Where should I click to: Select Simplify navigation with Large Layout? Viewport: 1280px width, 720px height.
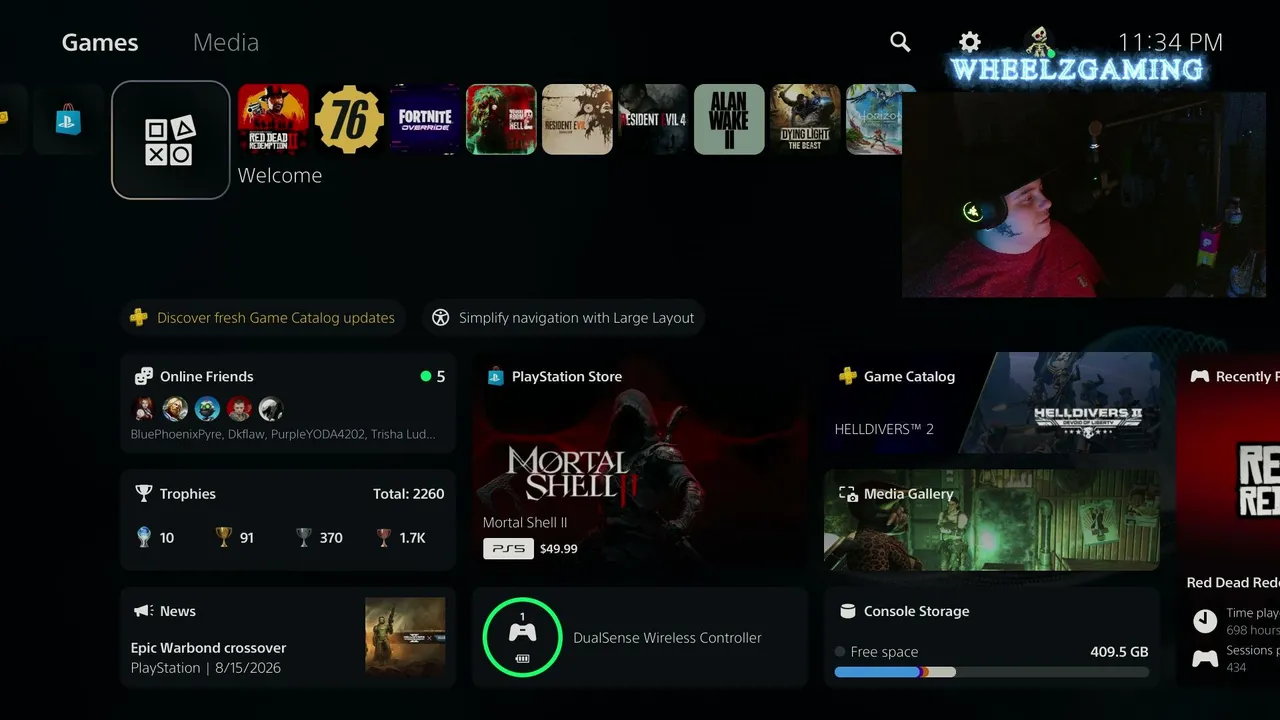pyautogui.click(x=564, y=318)
